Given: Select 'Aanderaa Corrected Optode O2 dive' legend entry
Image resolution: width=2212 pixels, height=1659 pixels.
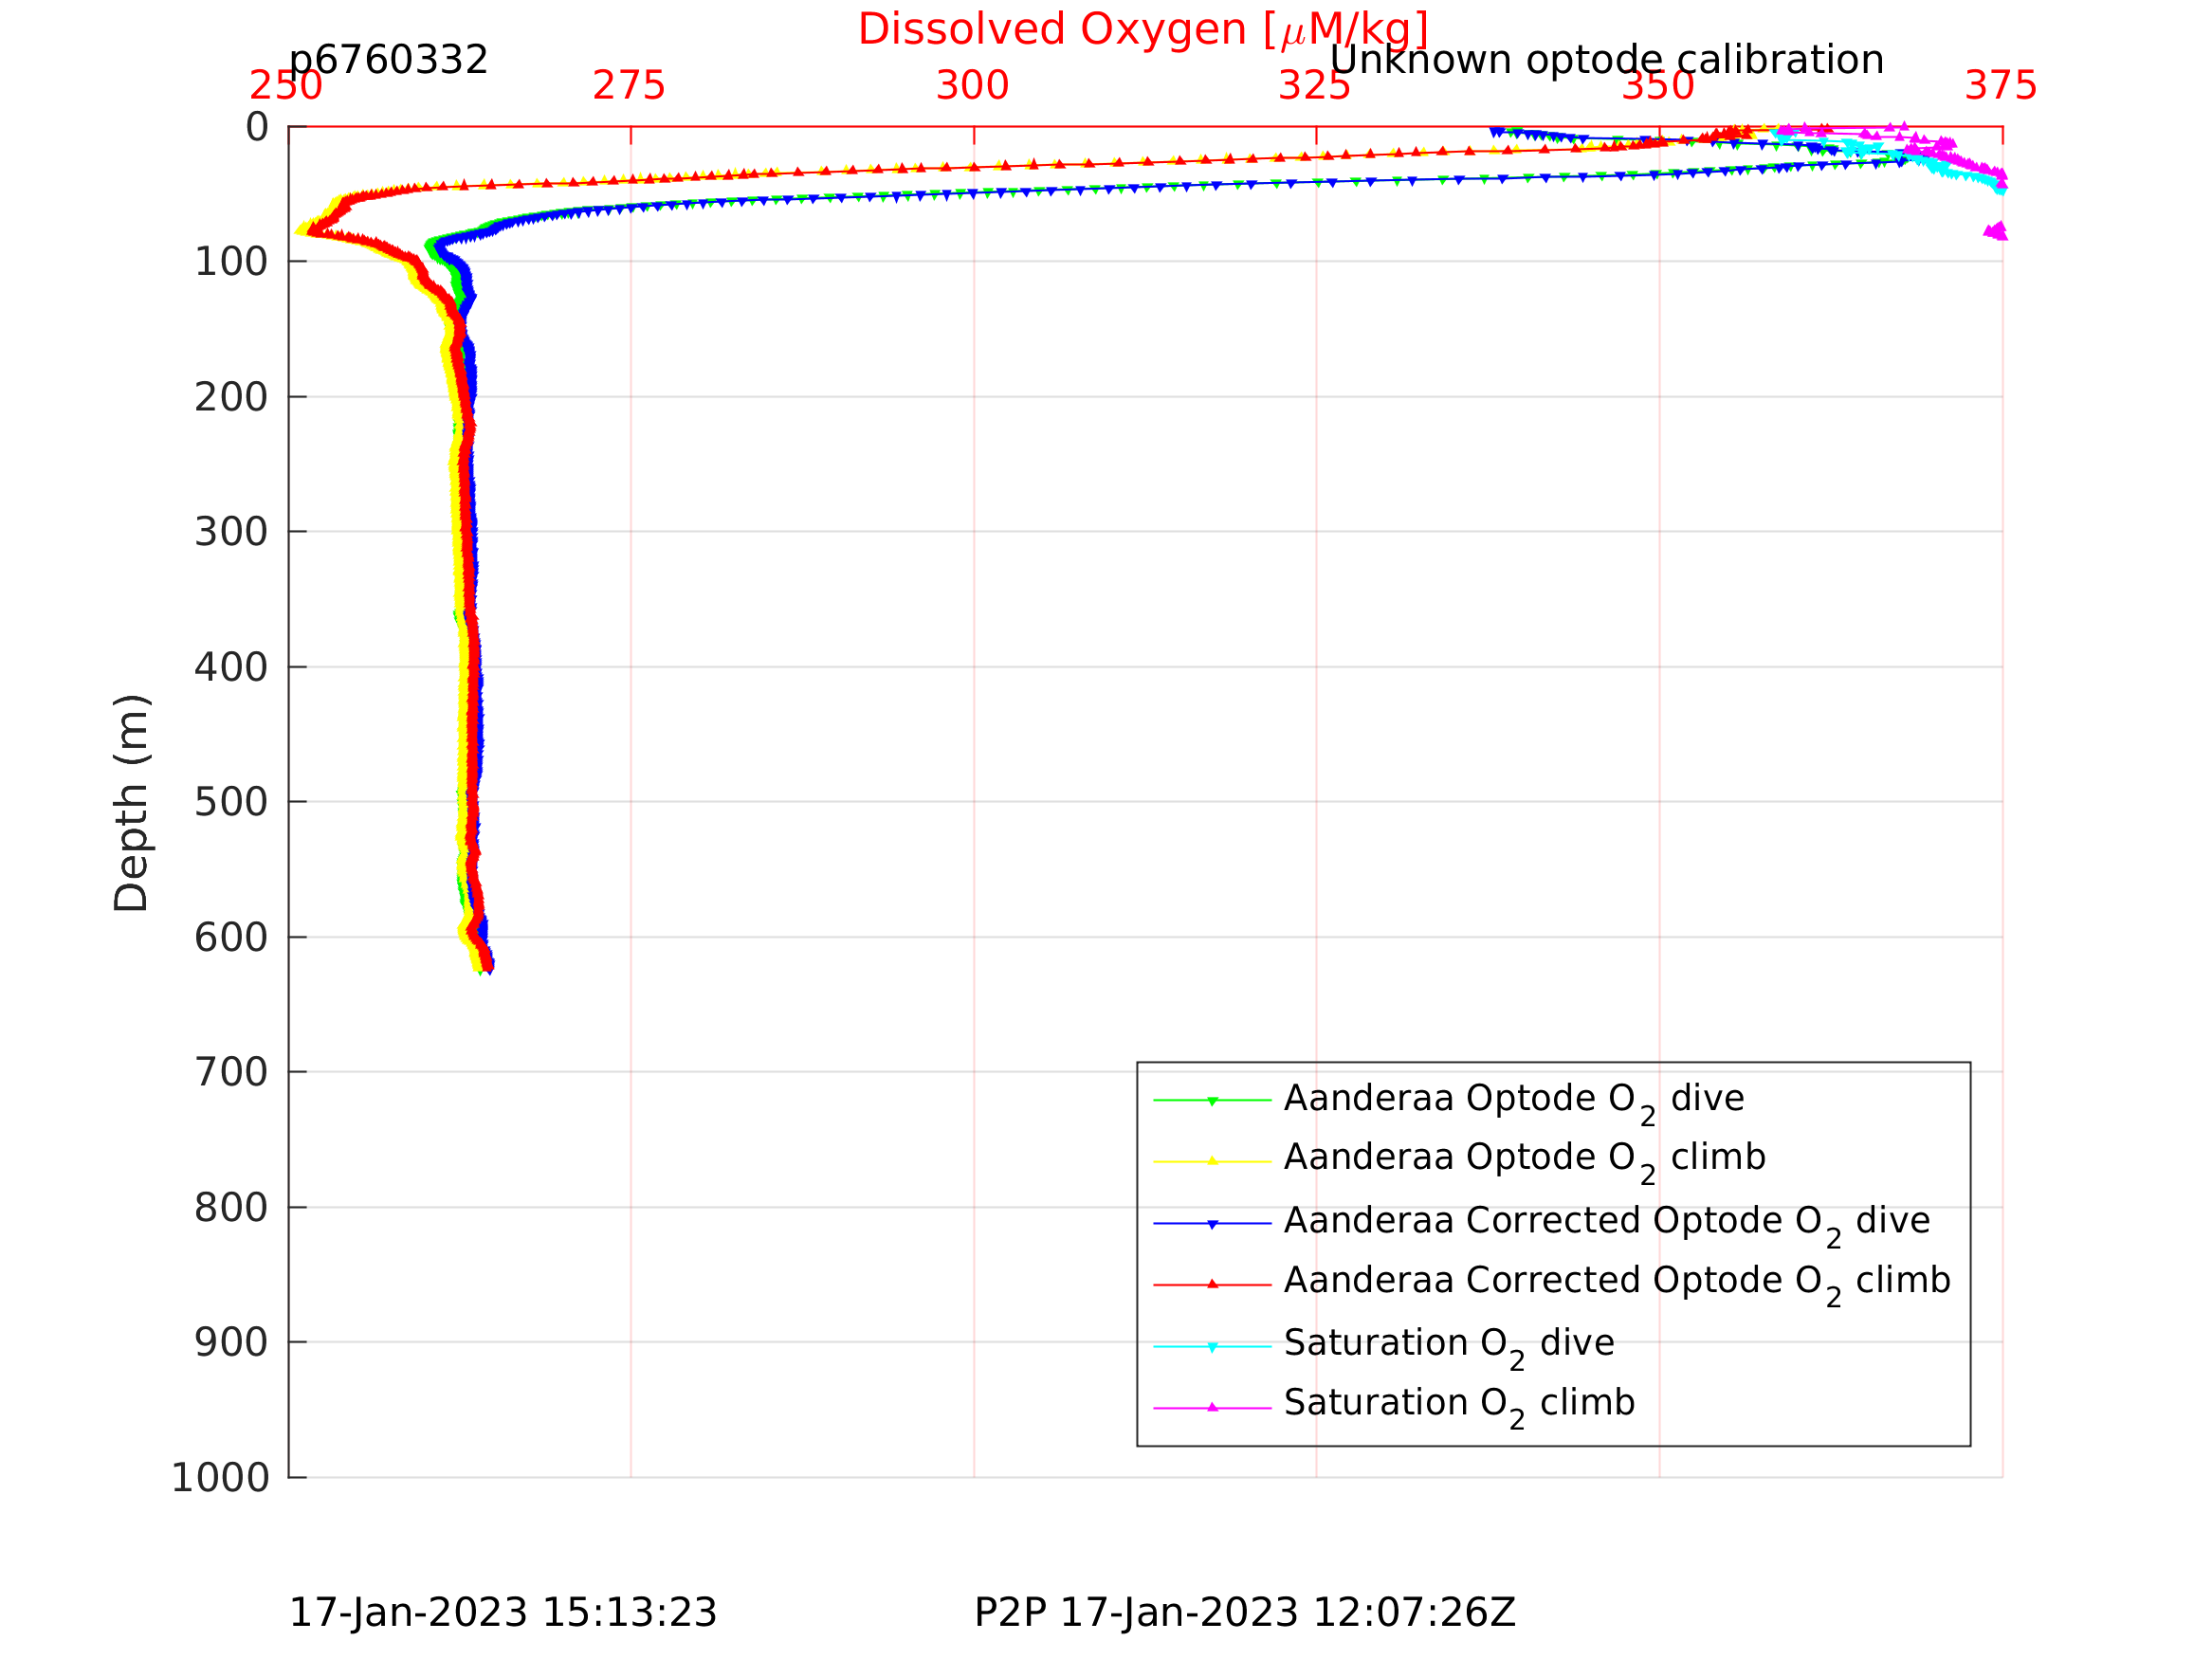Looking at the screenshot, I should point(1606,1222).
